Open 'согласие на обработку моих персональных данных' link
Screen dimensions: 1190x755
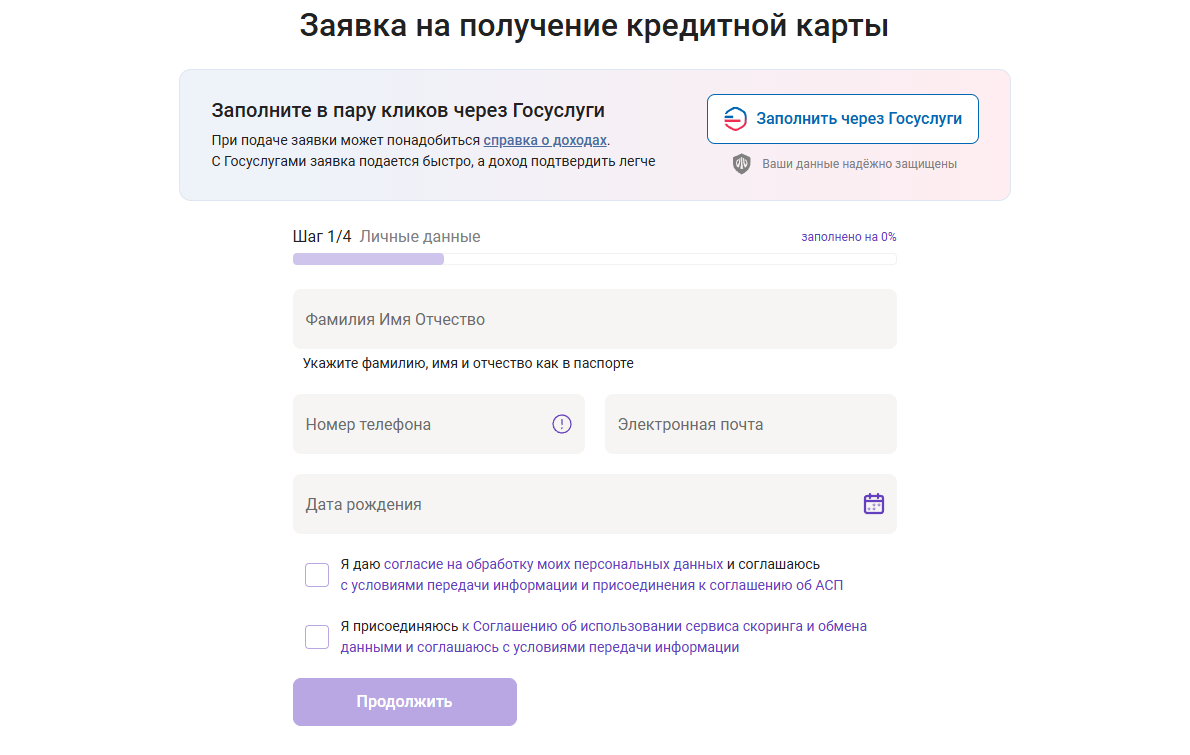[x=553, y=564]
